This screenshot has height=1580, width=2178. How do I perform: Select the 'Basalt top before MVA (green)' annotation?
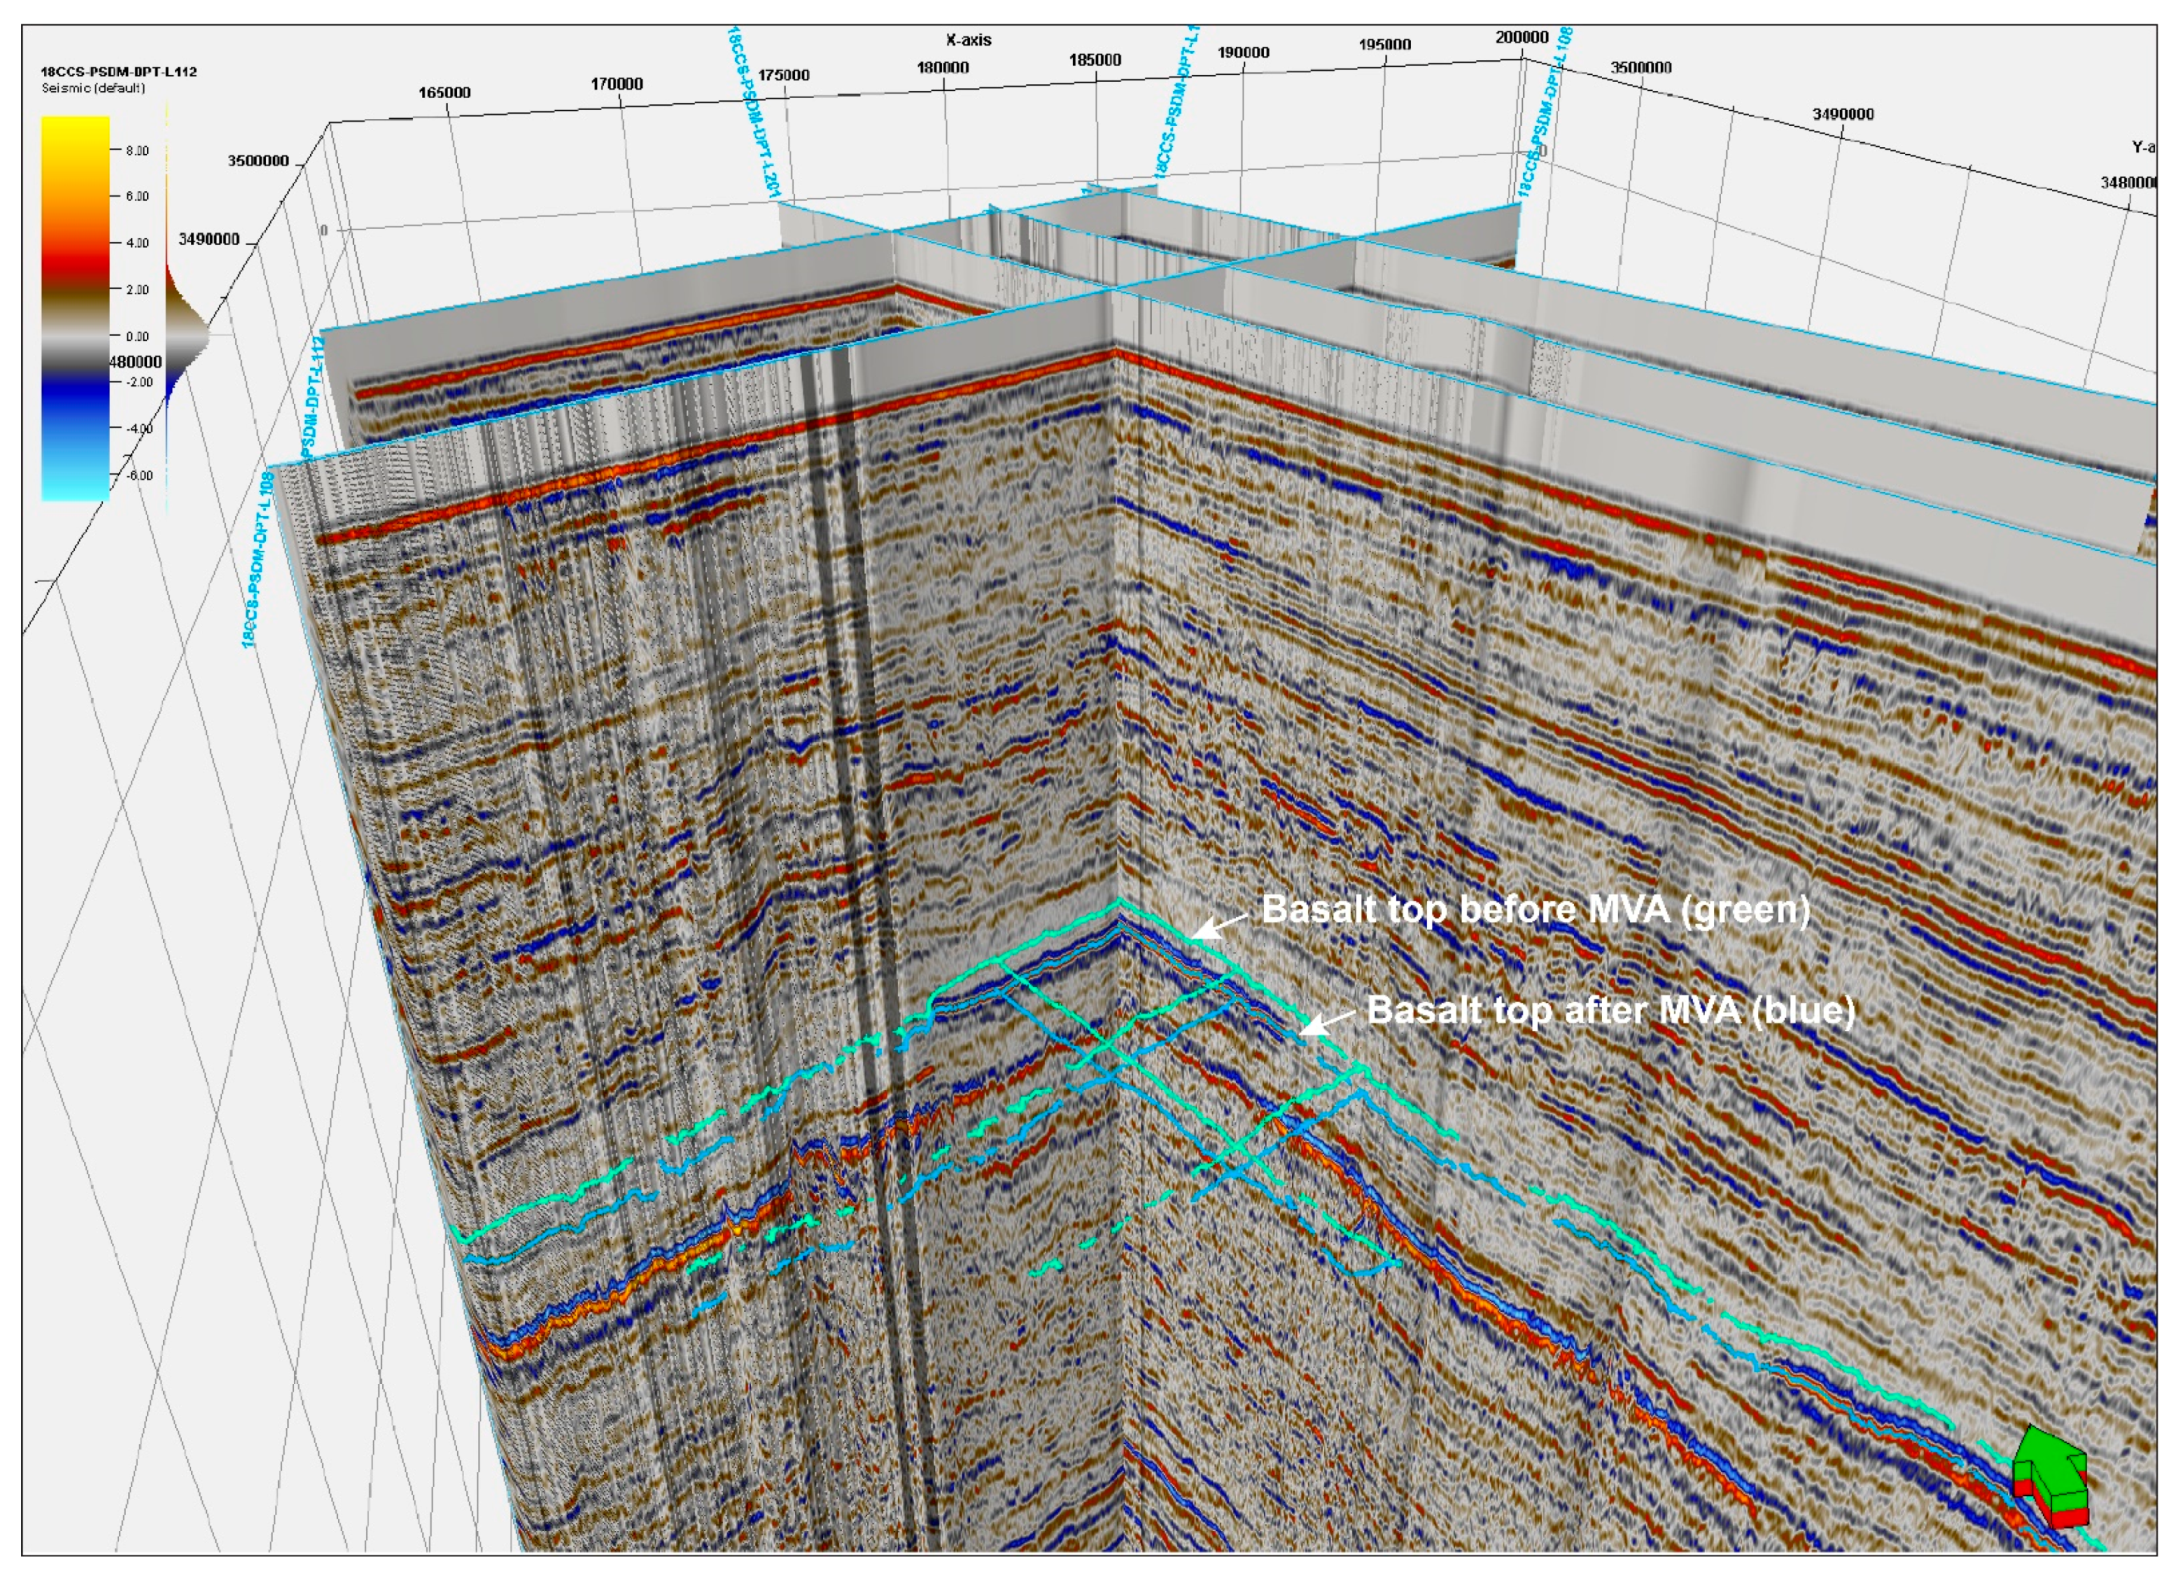point(1535,909)
